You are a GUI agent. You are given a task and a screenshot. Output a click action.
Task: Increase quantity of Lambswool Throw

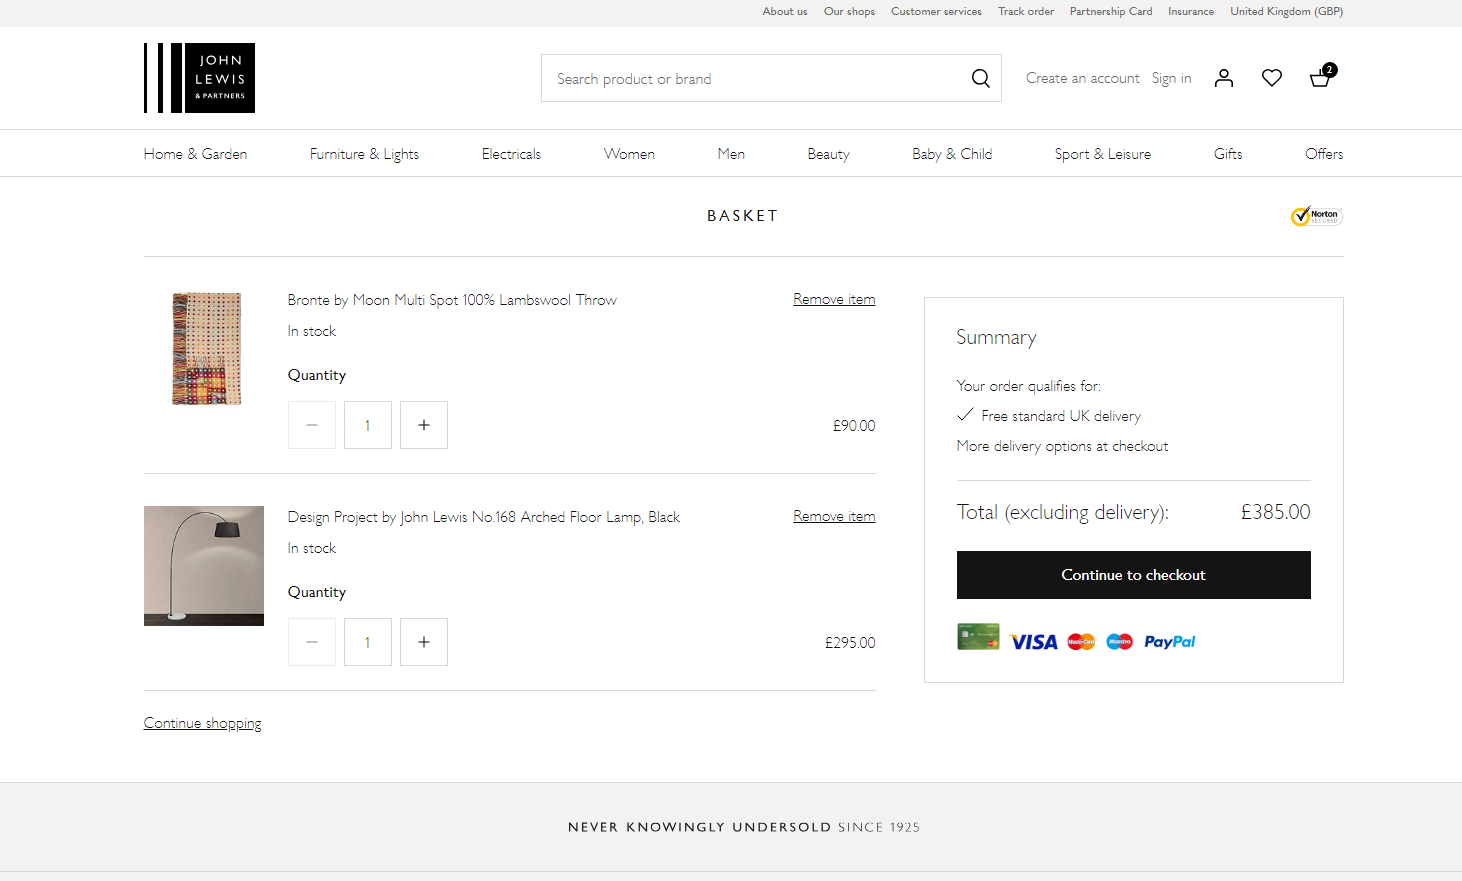[x=424, y=425]
